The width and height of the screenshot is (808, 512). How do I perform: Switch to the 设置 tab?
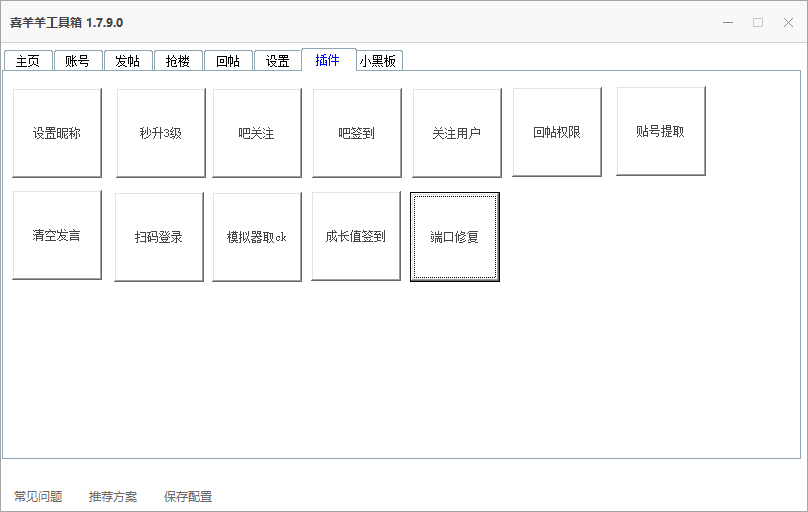pos(277,61)
